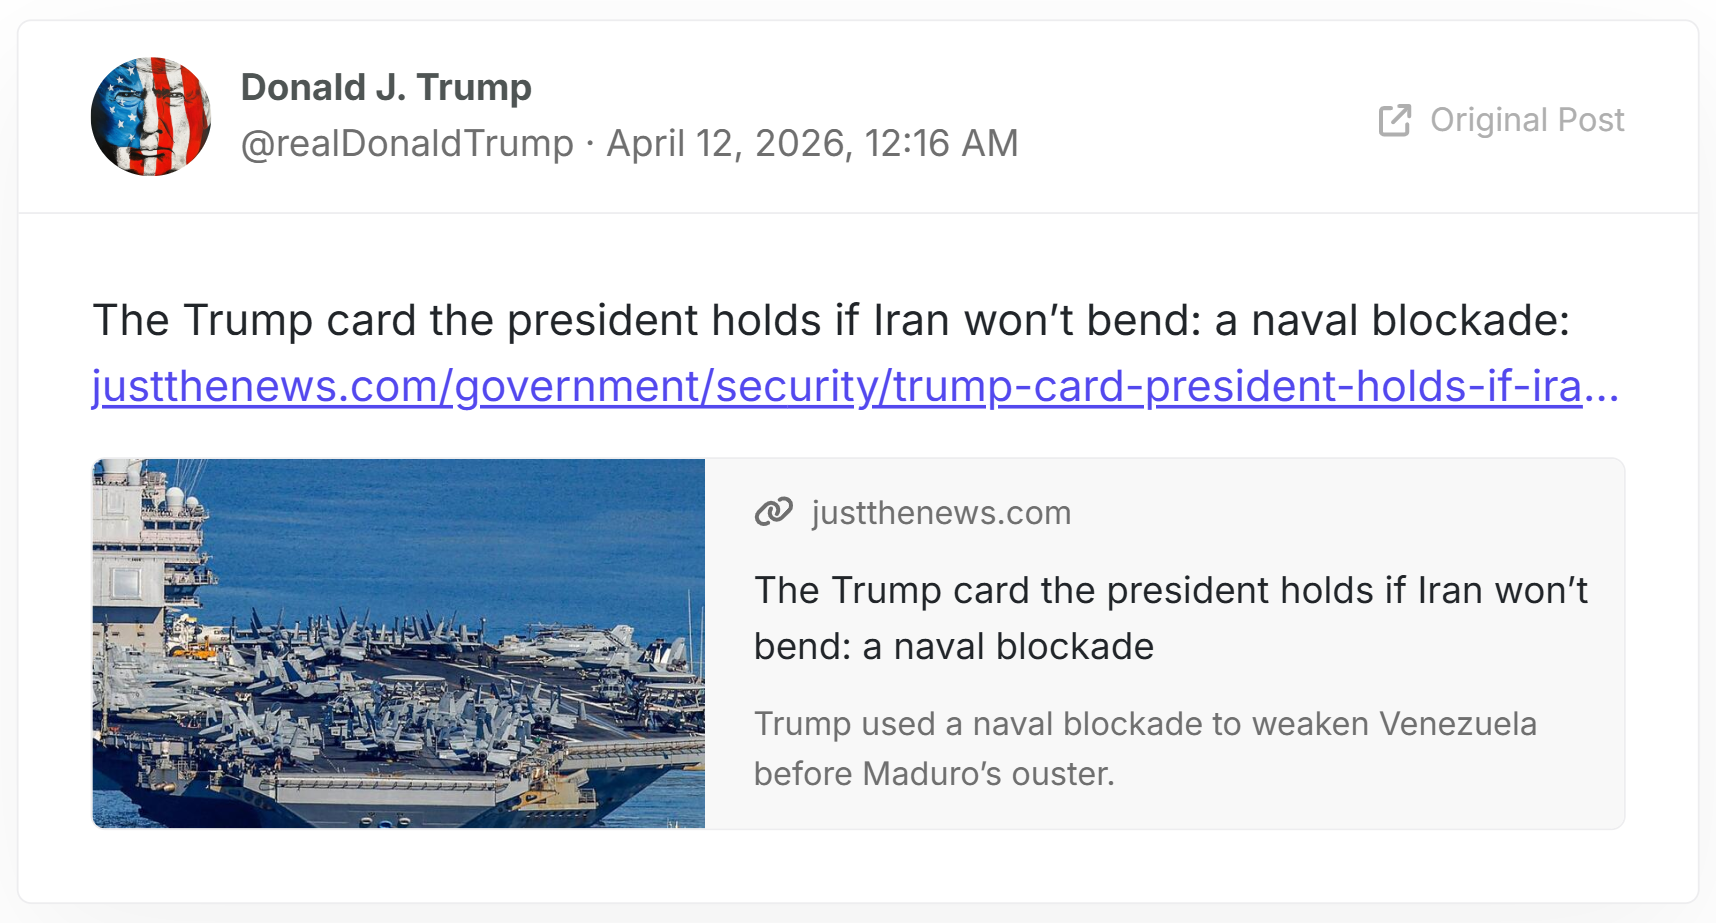Open the Original Post text link

tap(1526, 120)
